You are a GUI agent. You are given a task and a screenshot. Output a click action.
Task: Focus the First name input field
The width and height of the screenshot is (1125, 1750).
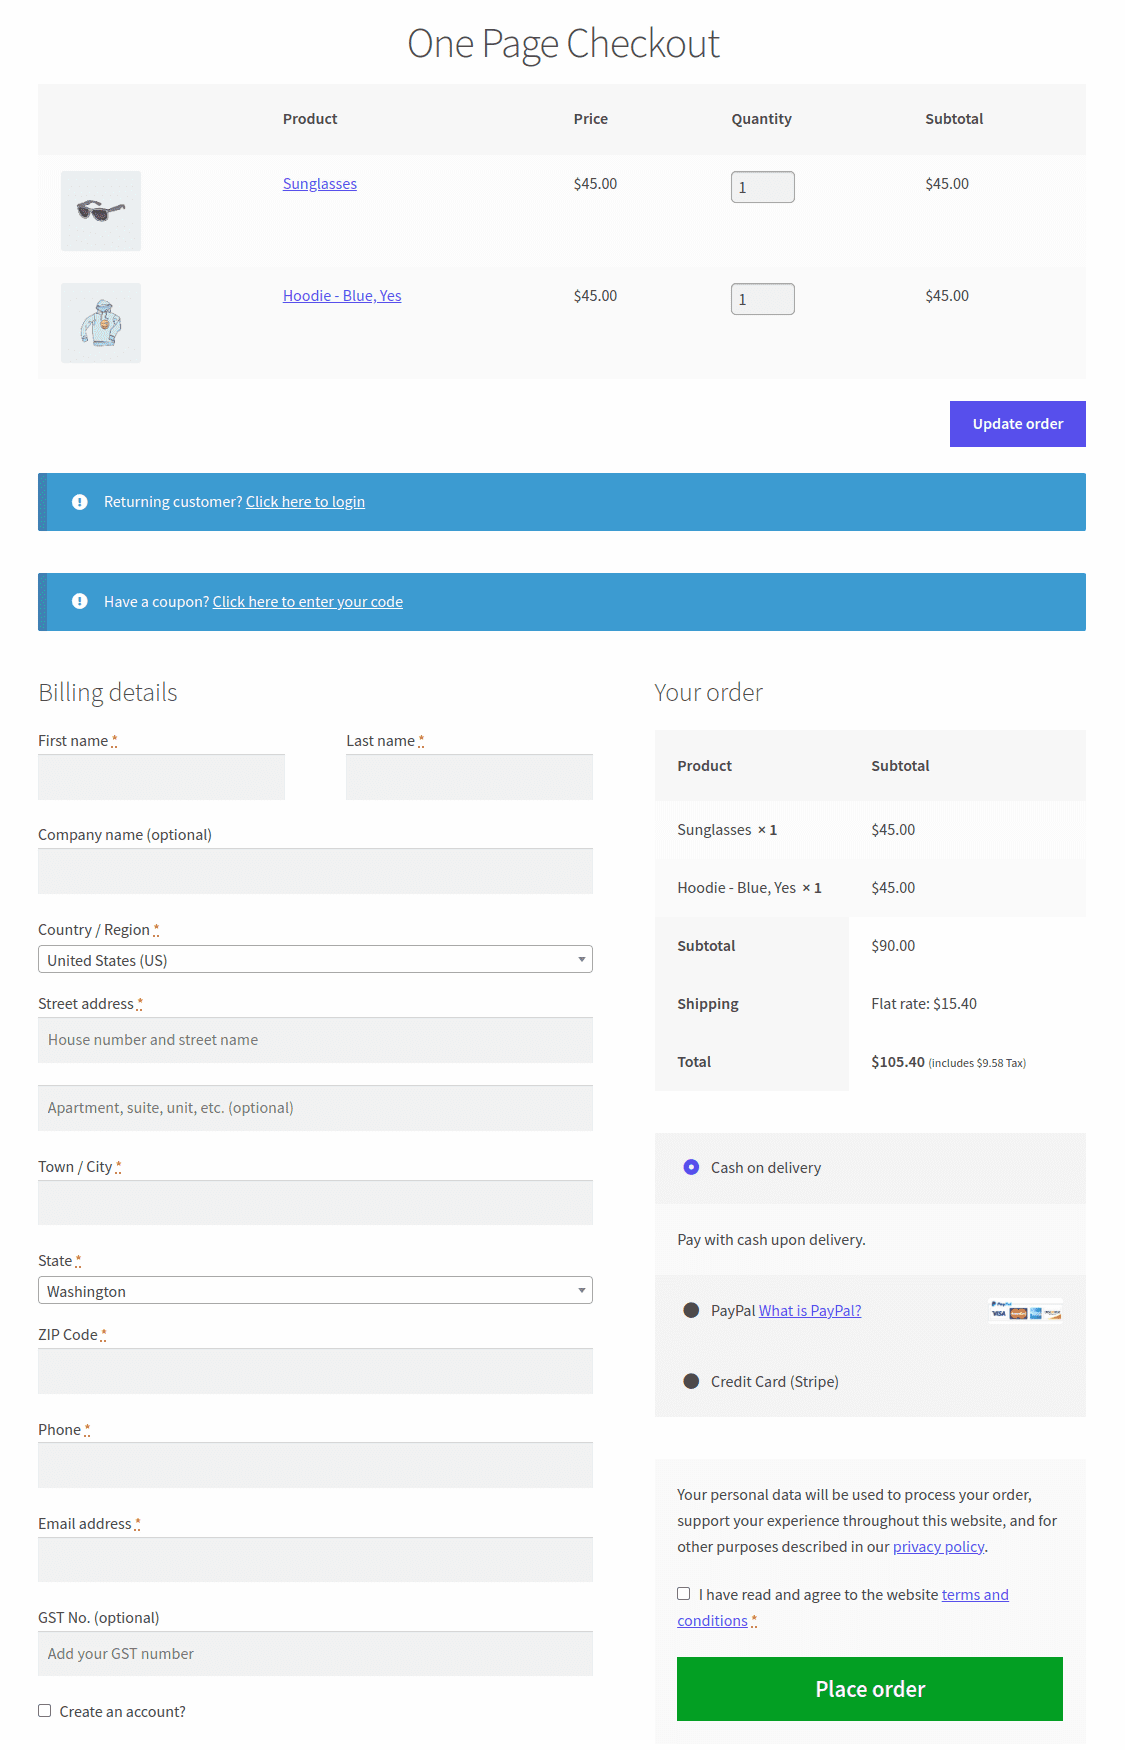click(x=162, y=777)
